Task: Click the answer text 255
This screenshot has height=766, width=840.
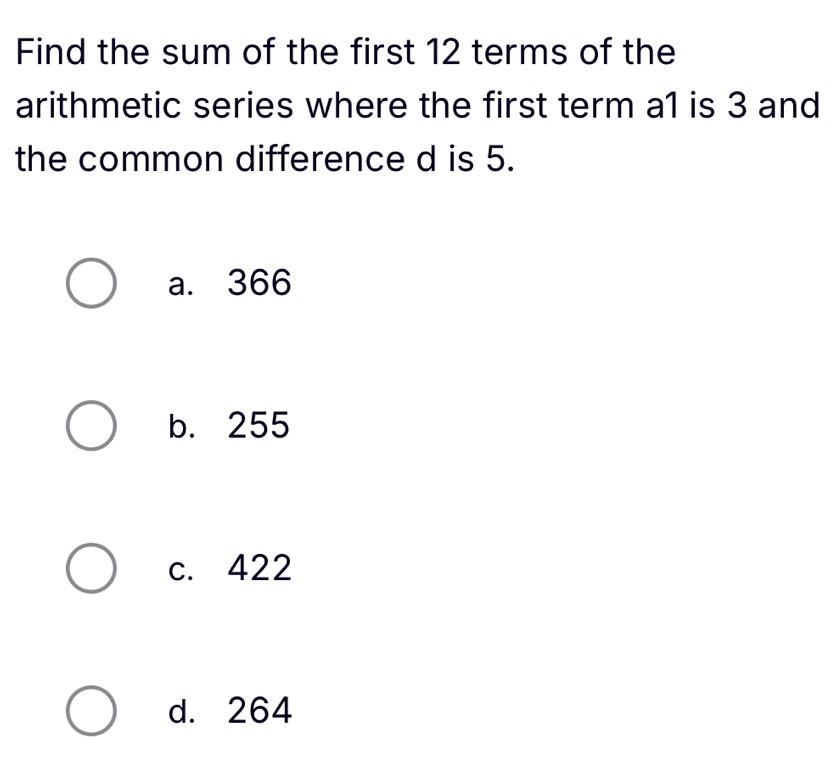Action: click(x=260, y=427)
